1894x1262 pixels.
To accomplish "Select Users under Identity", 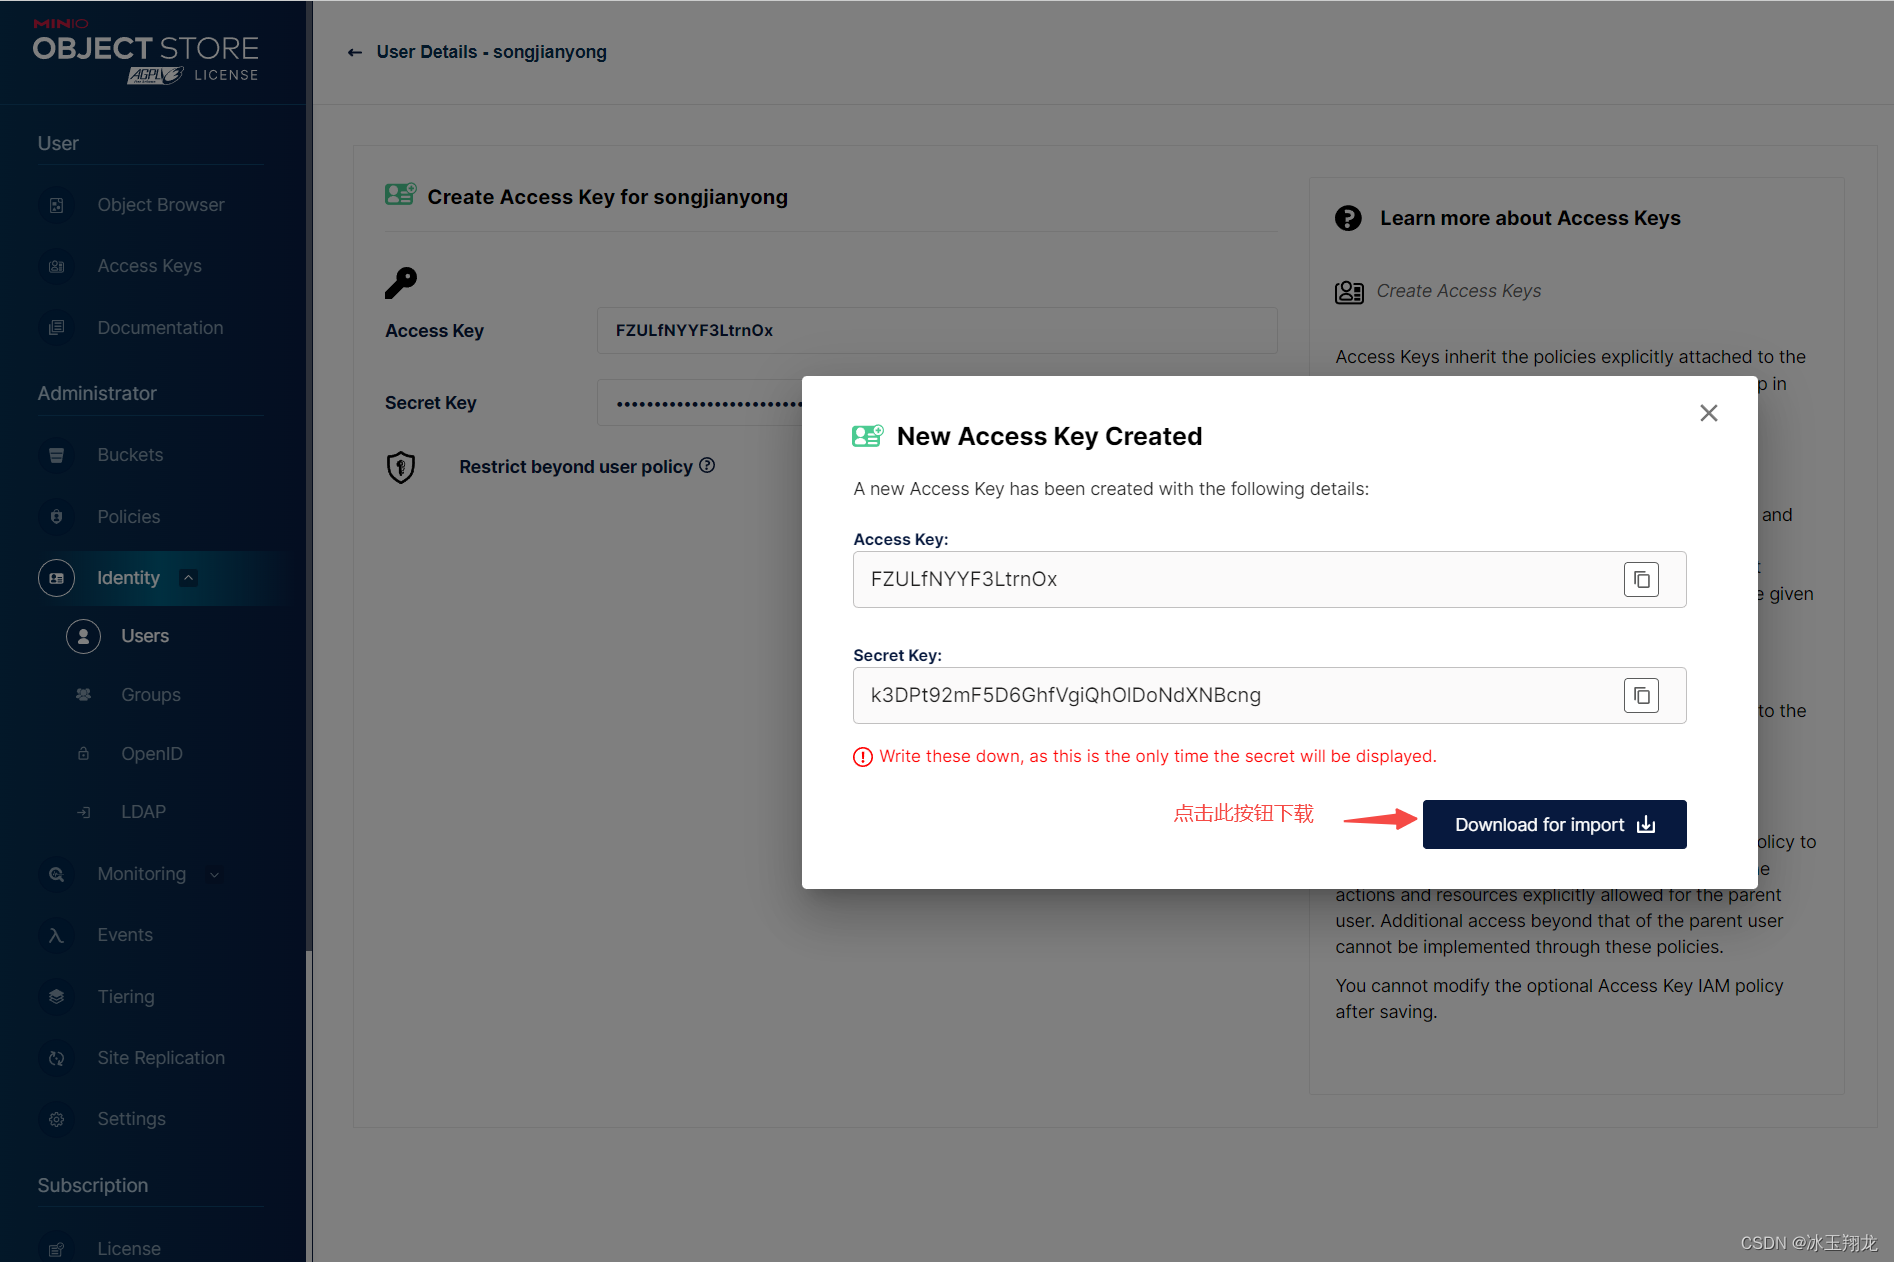I will [145, 636].
